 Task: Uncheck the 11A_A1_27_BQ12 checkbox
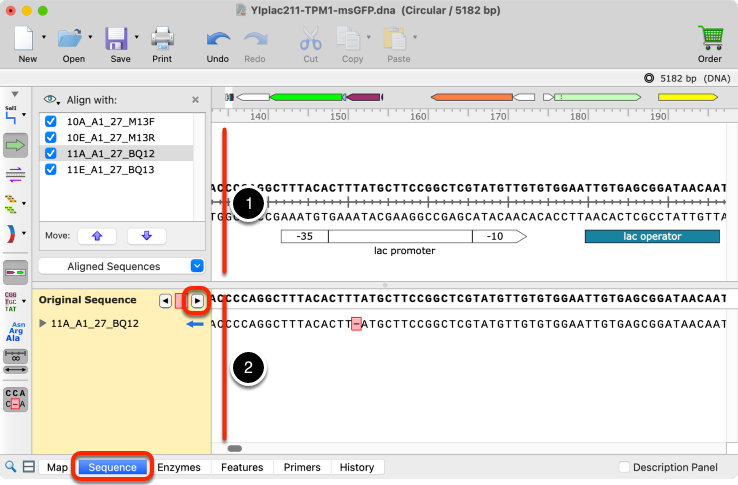pos(51,154)
